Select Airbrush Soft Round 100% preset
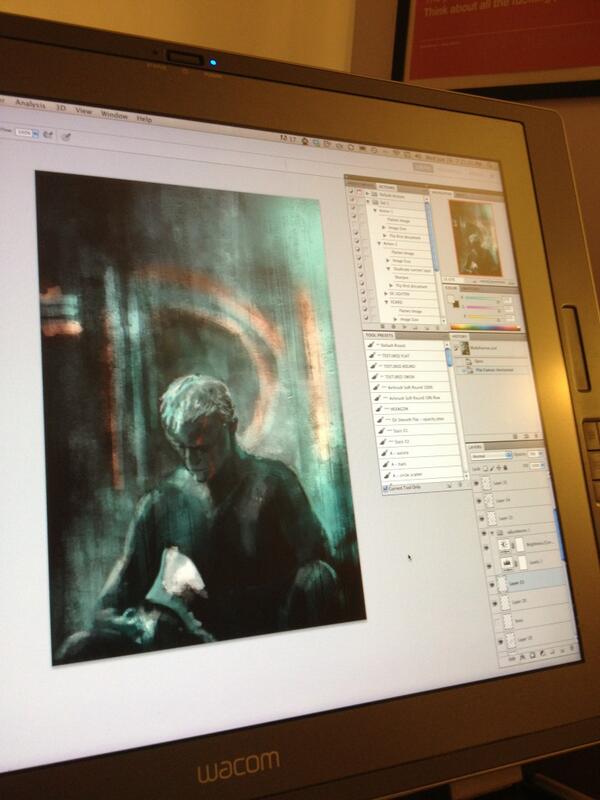This screenshot has height=800, width=600. click(x=412, y=387)
